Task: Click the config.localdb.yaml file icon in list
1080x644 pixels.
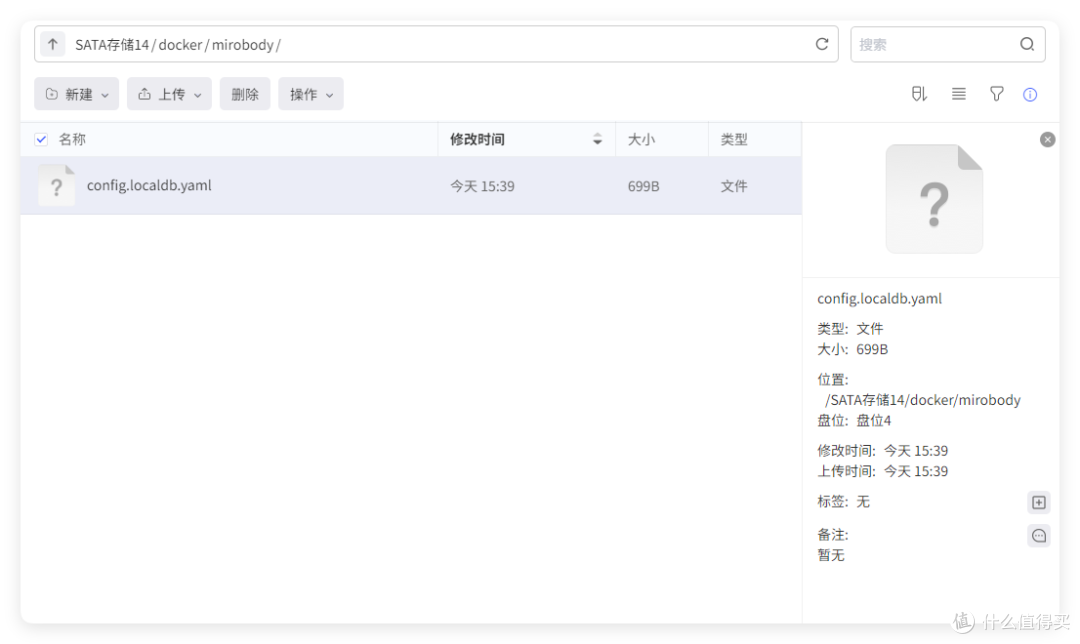Action: point(56,185)
